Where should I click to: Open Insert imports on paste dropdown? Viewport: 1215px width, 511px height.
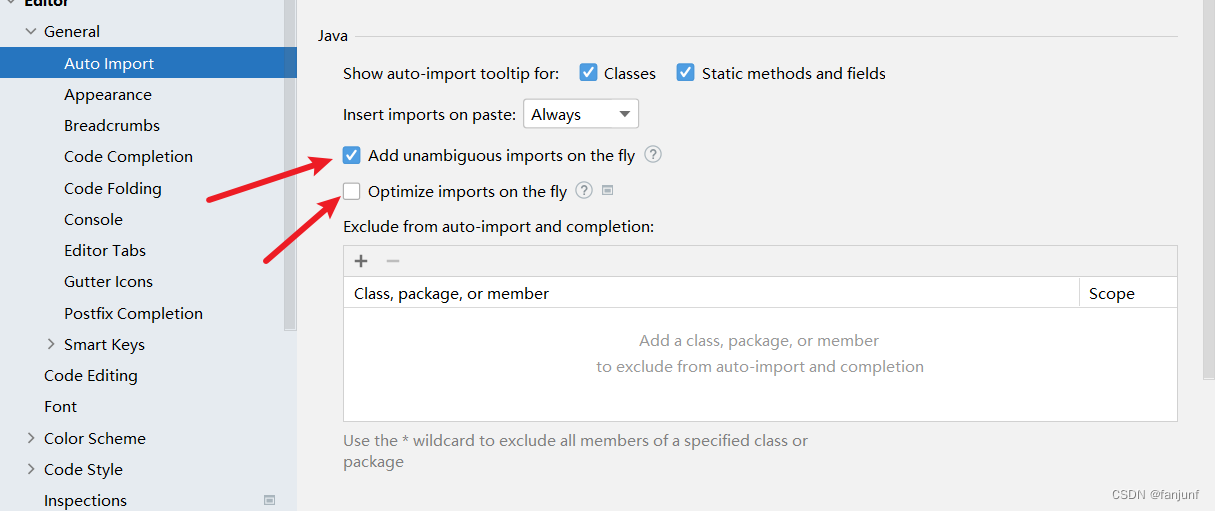(x=581, y=114)
